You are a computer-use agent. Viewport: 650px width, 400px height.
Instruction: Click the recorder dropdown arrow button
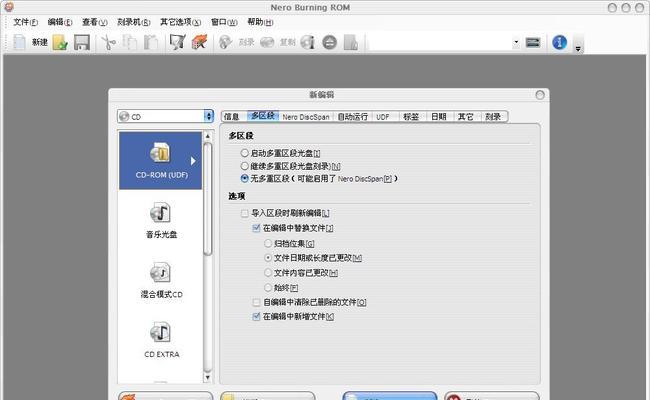coord(516,42)
